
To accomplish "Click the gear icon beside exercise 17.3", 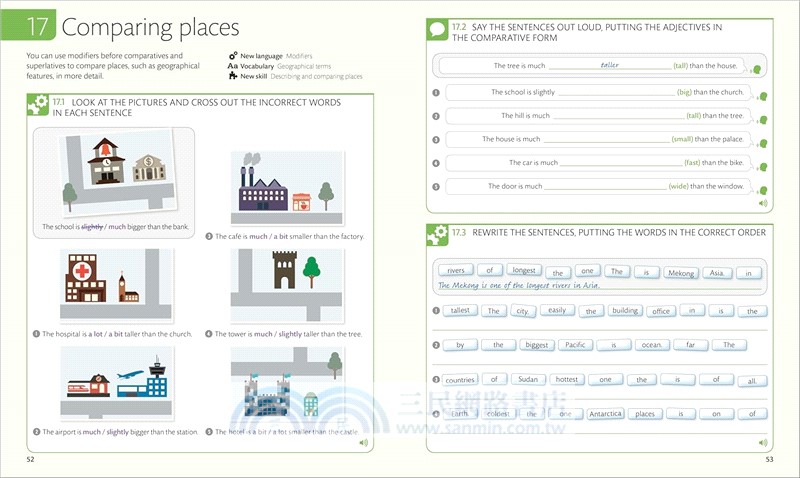I will coord(438,236).
